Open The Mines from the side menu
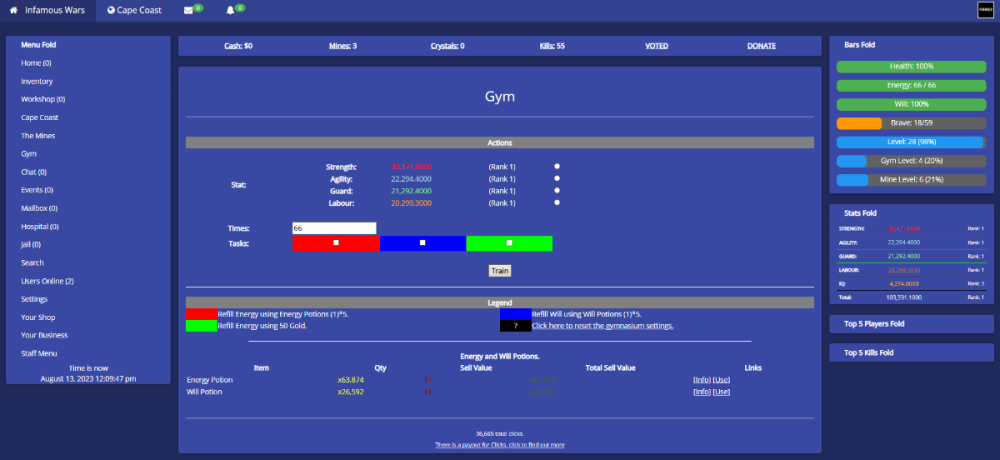The width and height of the screenshot is (1000, 460). pos(38,135)
